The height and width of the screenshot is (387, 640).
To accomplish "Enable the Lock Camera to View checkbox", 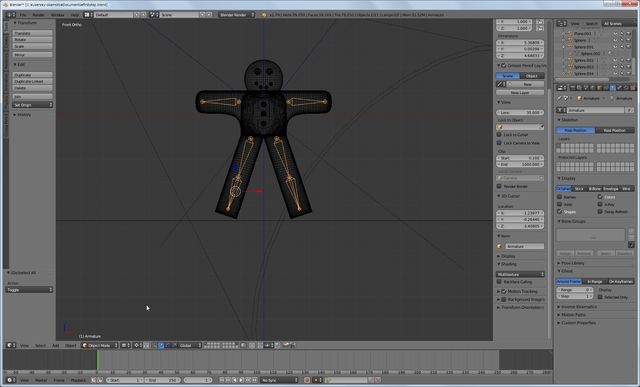I will click(499, 143).
